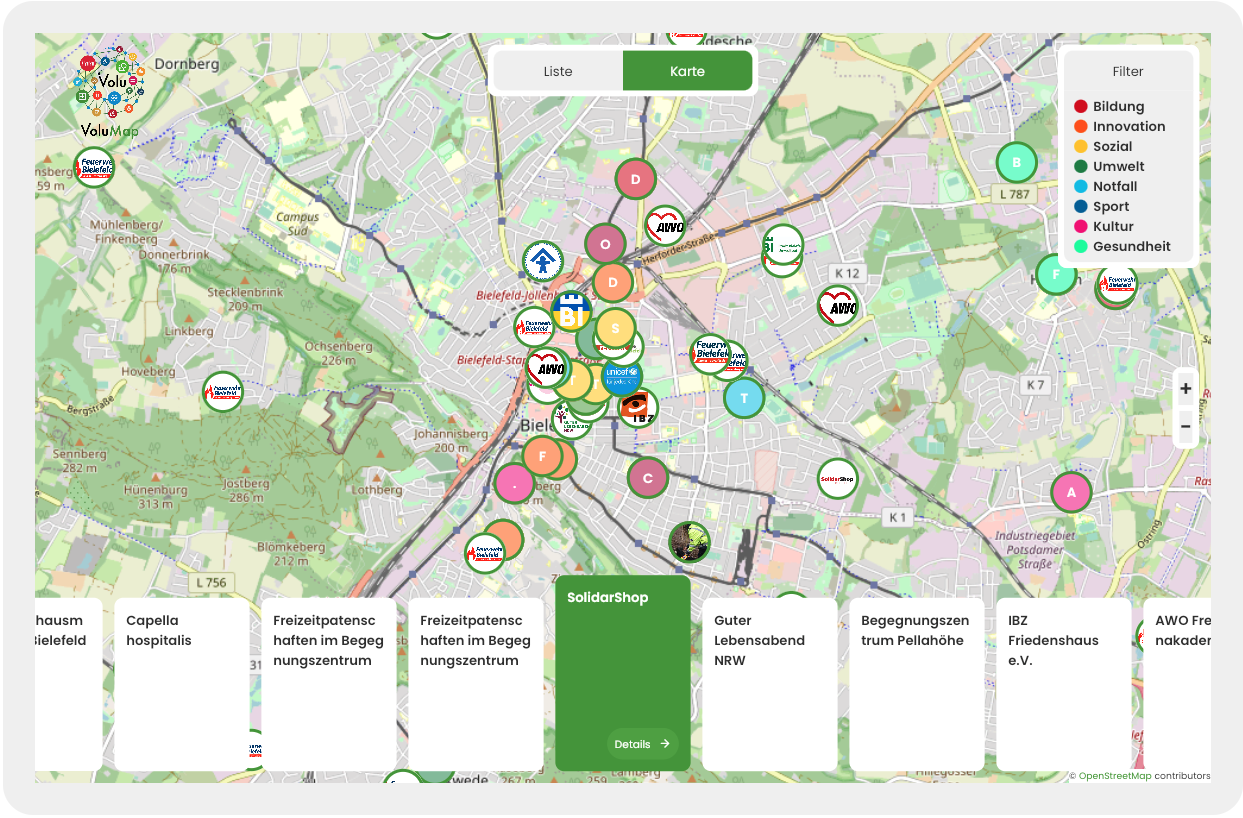Select the SolidarShop map marker
1243x818 pixels.
point(837,479)
